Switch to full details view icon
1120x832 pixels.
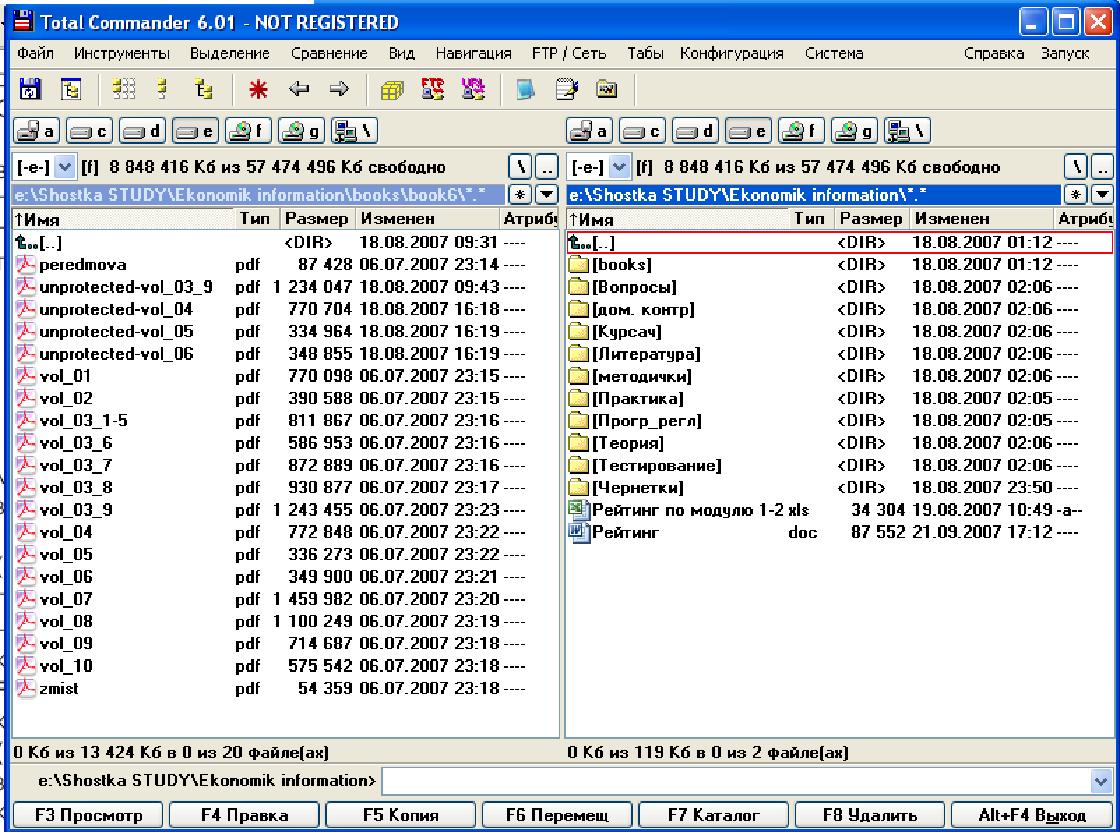pyautogui.click(x=163, y=89)
